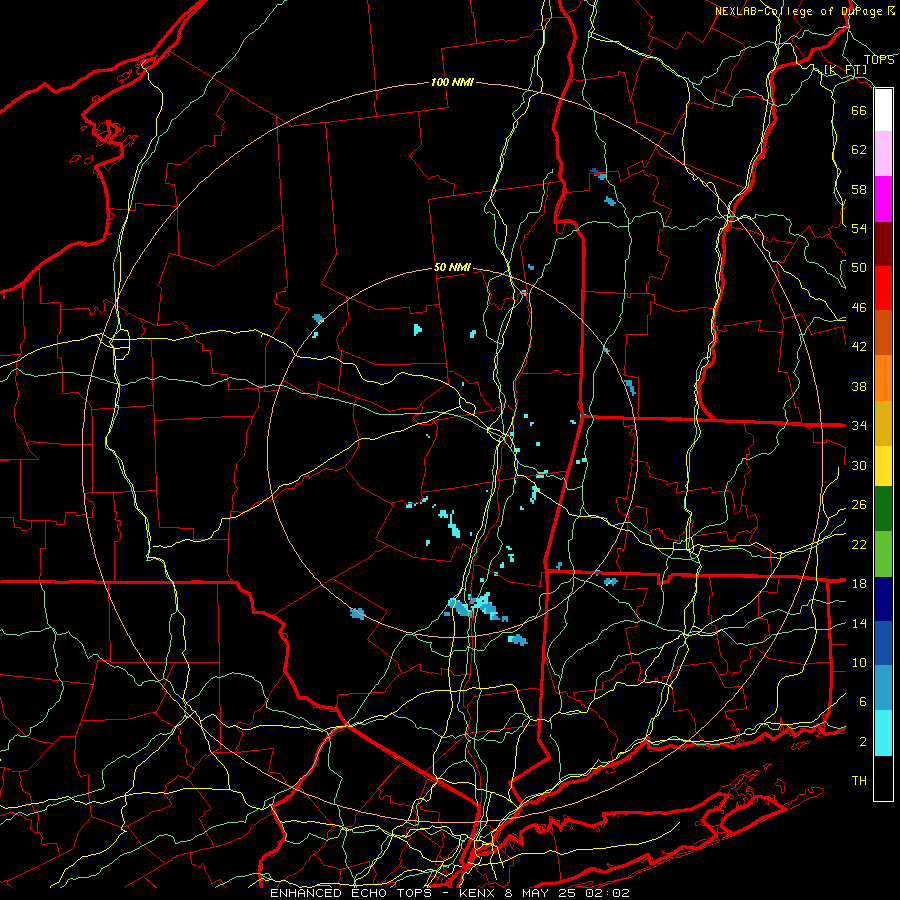This screenshot has width=900, height=900.
Task: Click the legend value 54
Action: click(x=859, y=228)
